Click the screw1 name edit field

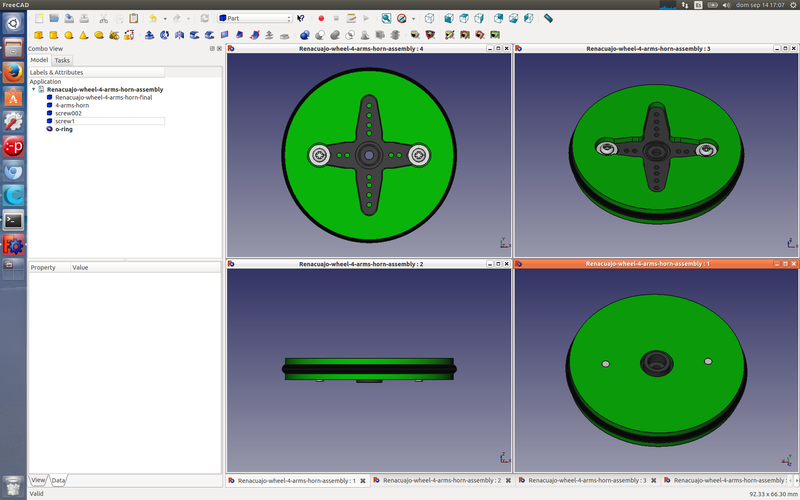pyautogui.click(x=109, y=121)
